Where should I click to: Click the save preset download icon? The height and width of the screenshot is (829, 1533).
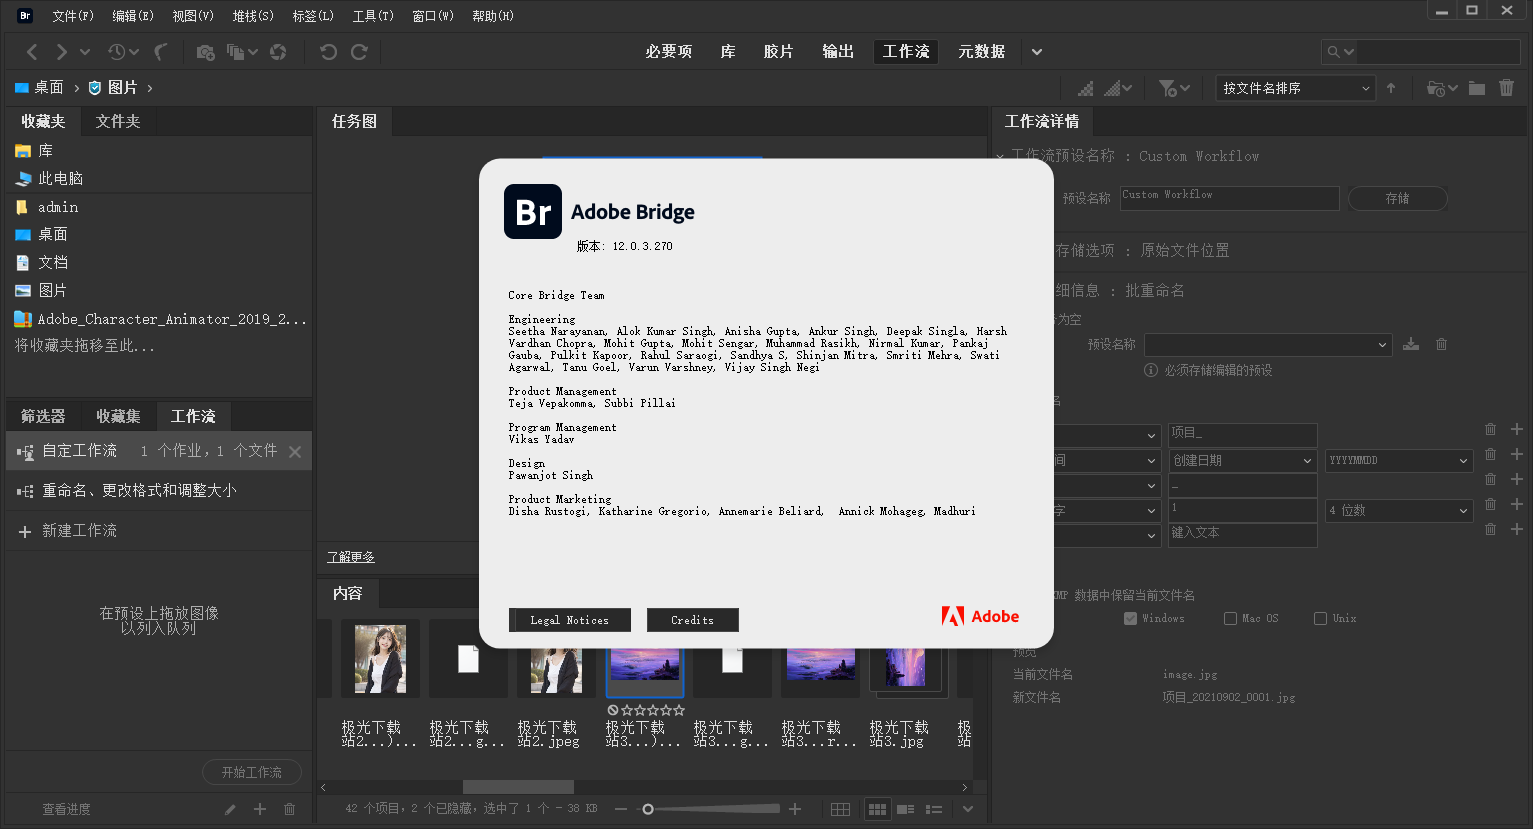tap(1411, 344)
